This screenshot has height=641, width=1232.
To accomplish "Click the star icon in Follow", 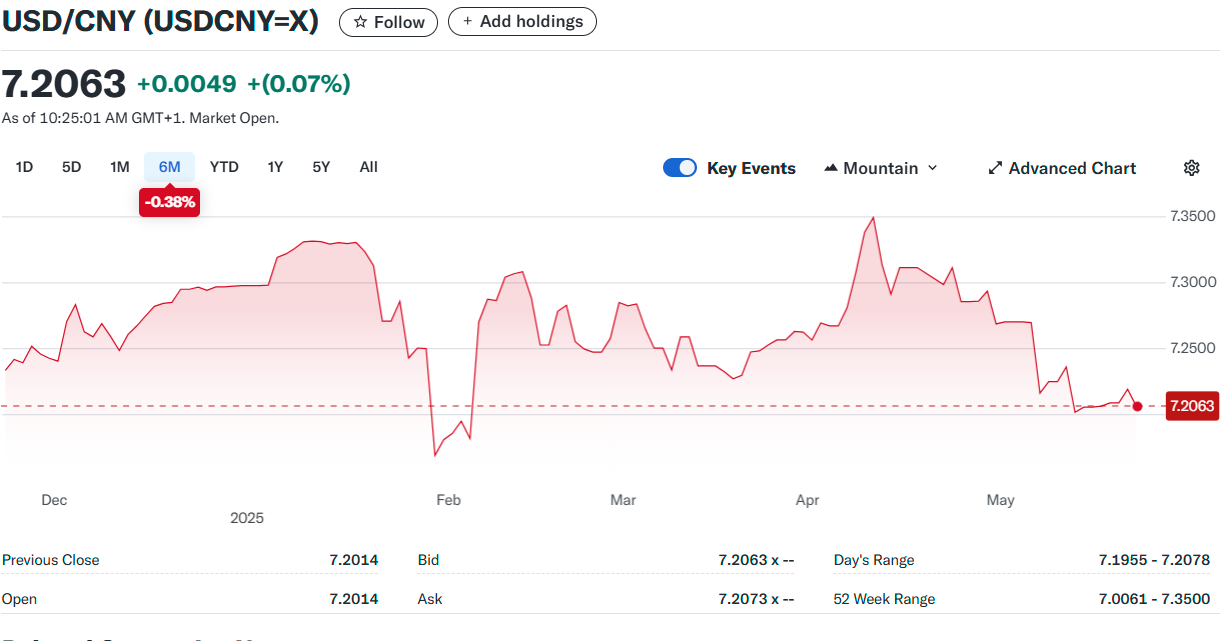I will coord(361,22).
